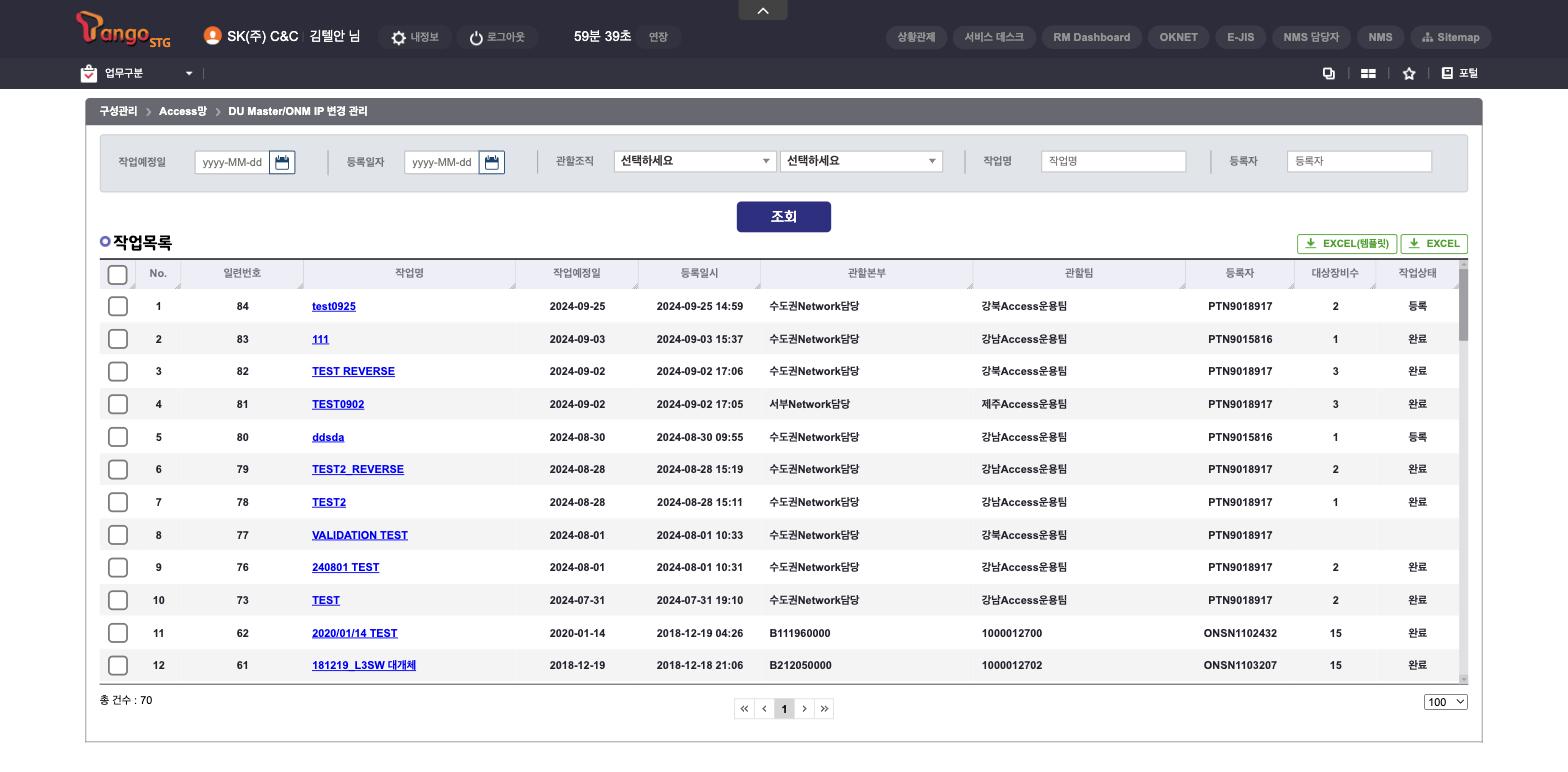Image resolution: width=1568 pixels, height=772 pixels.
Task: Focus the 등록자 text input
Action: pos(1359,161)
